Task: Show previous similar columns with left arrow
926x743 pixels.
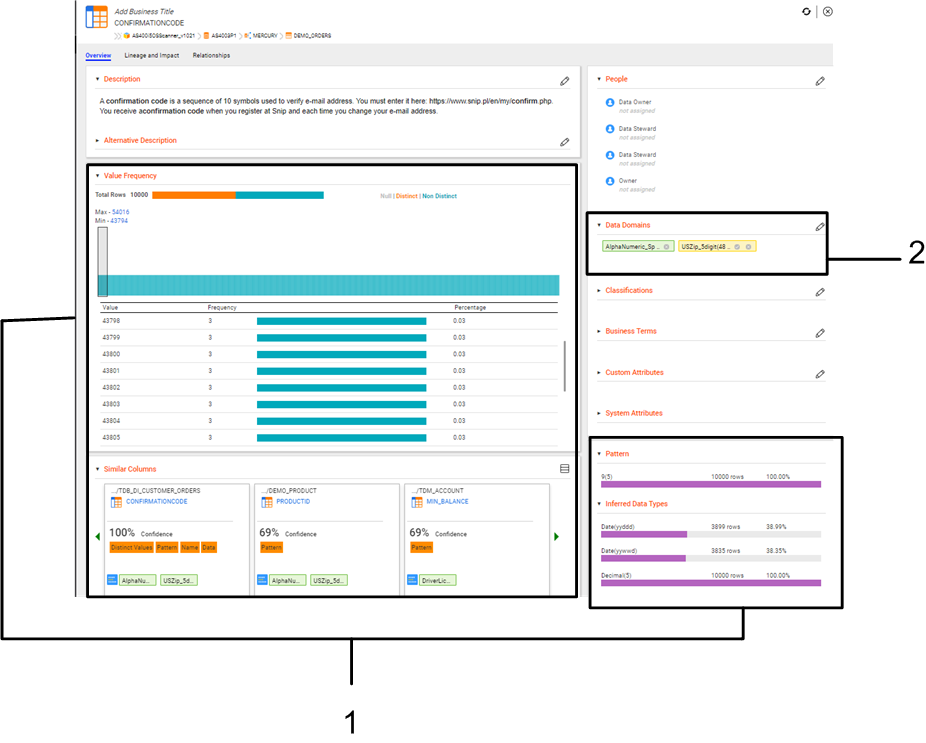Action: click(97, 536)
